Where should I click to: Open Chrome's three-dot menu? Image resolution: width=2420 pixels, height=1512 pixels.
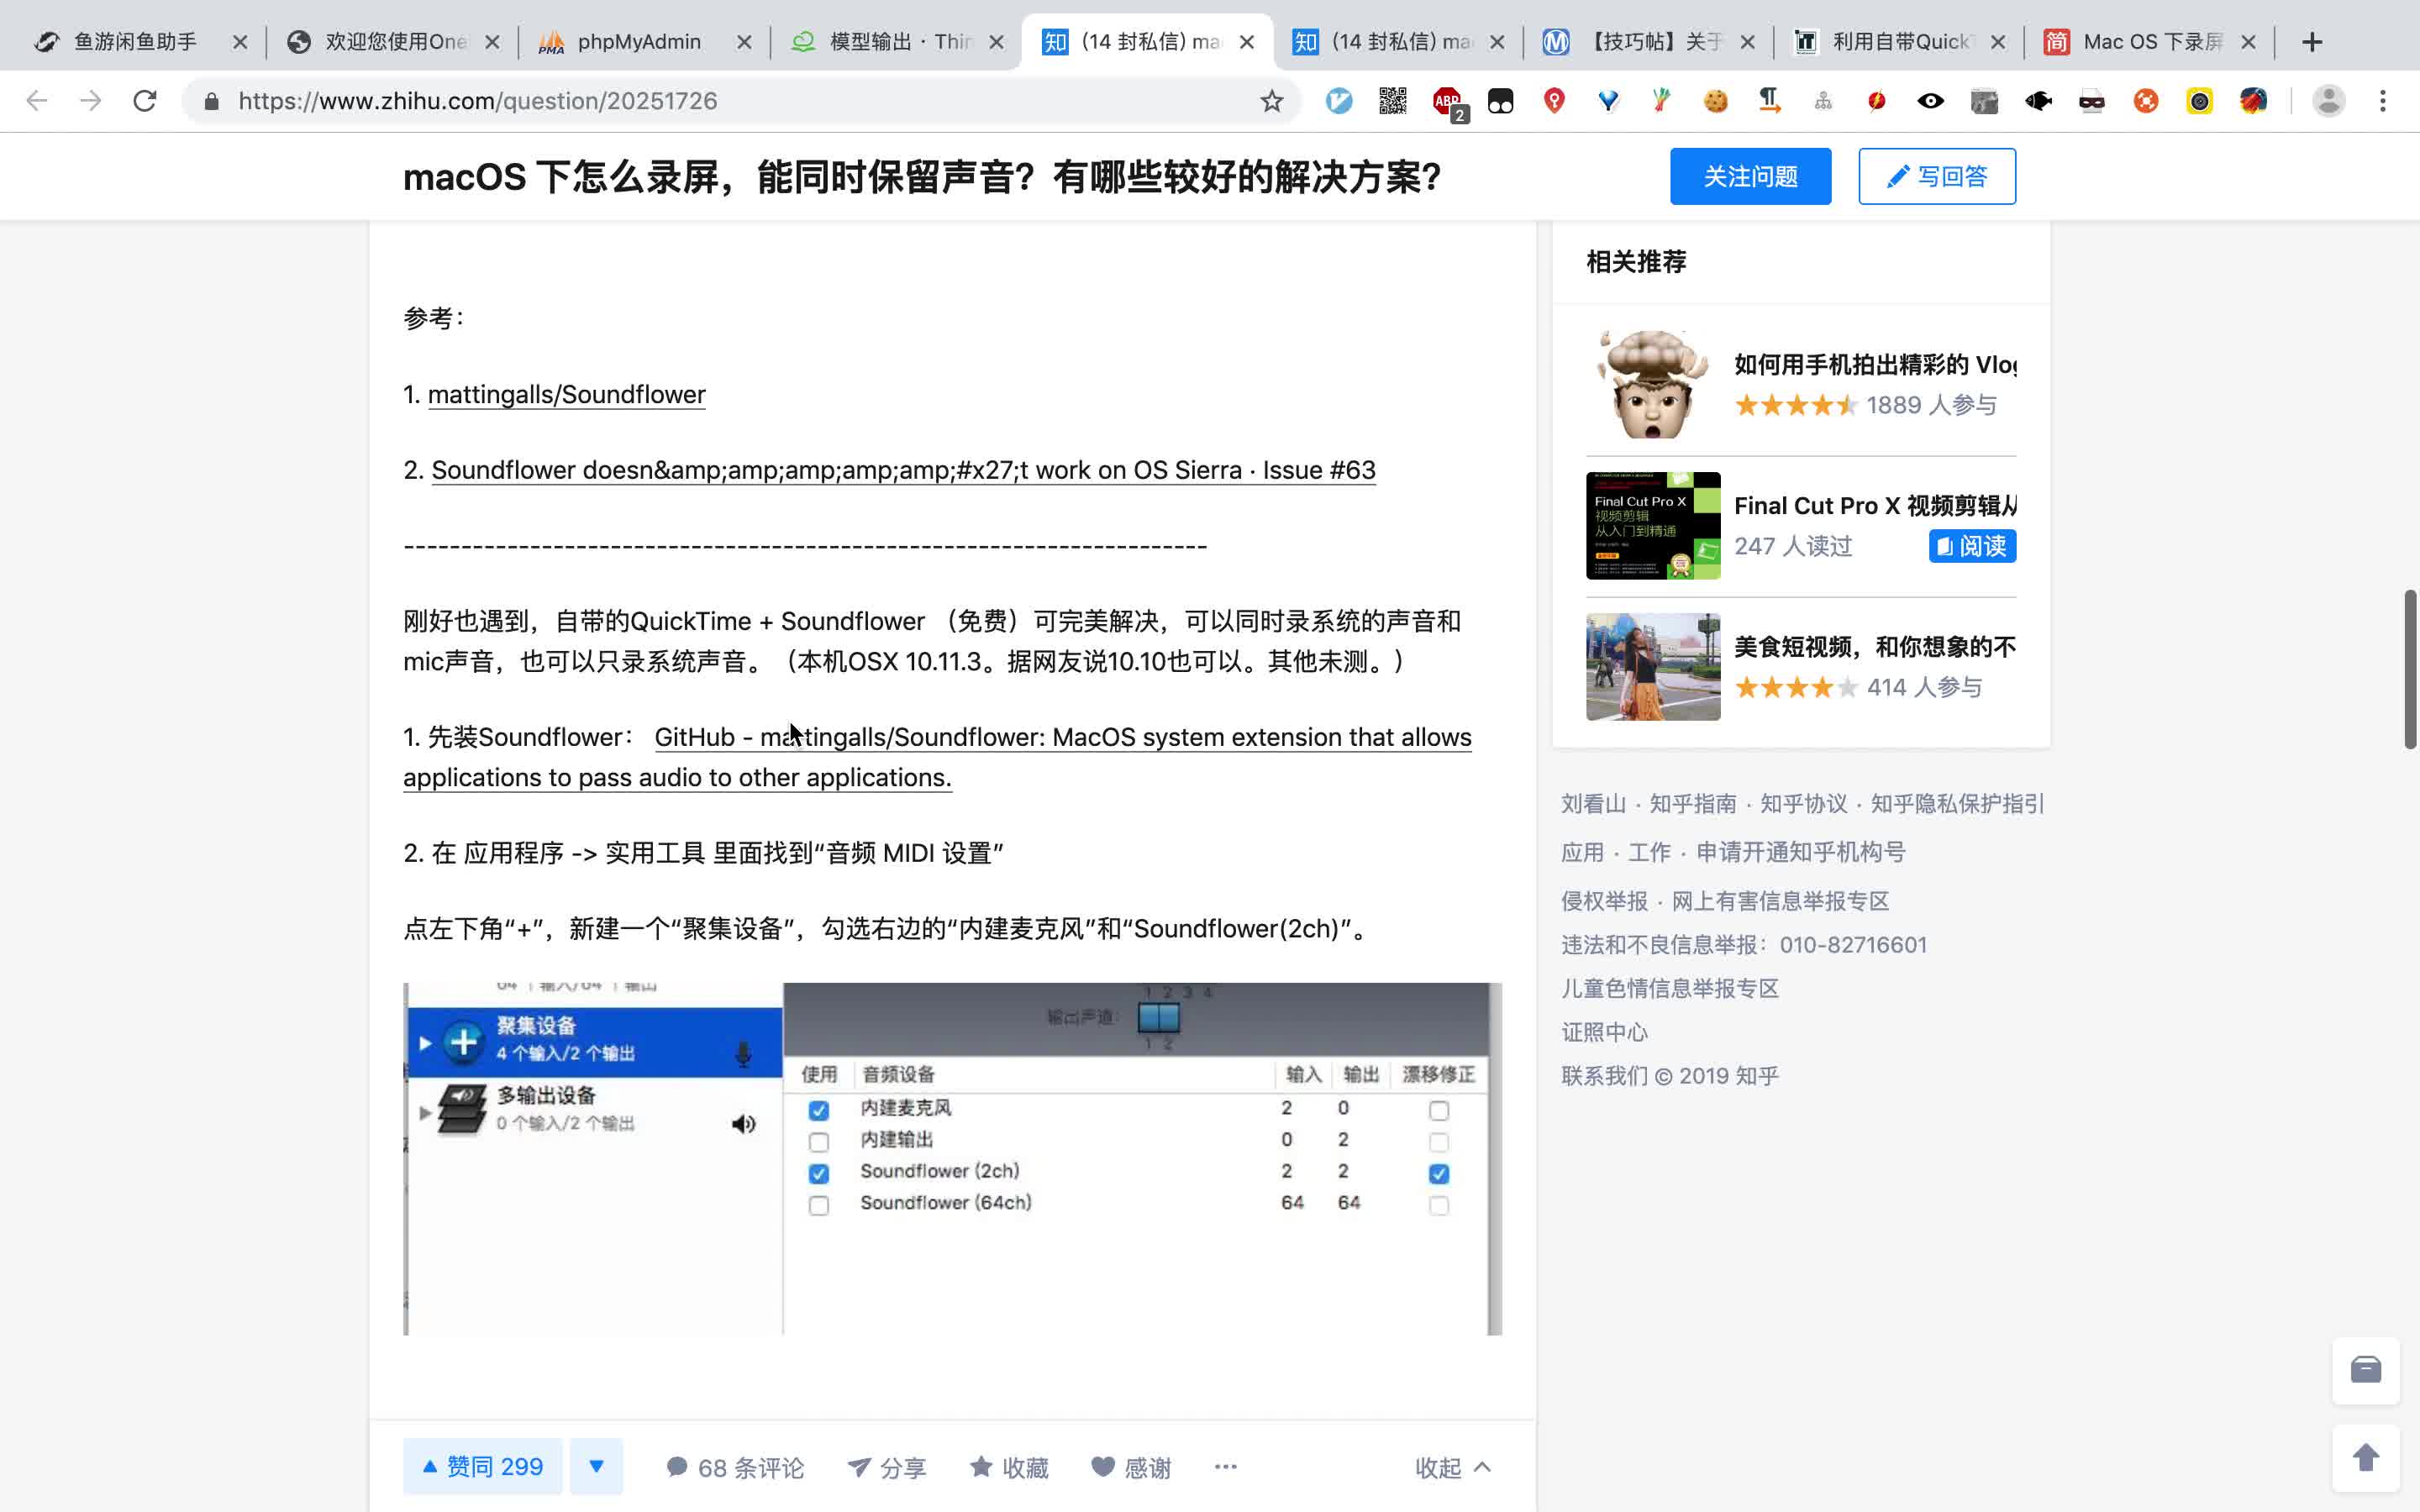point(2383,101)
